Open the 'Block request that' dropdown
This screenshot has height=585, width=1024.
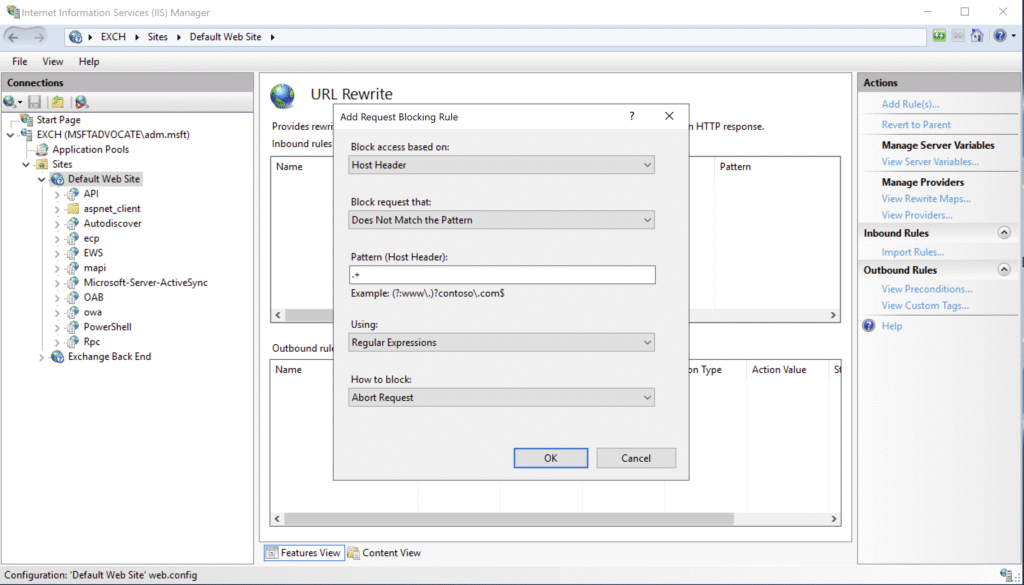click(502, 220)
